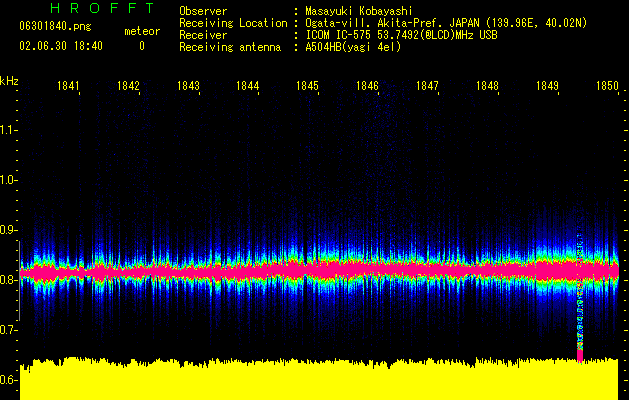This screenshot has width=629, height=400.
Task: Click the HROFFT title text
Action: 102,9
